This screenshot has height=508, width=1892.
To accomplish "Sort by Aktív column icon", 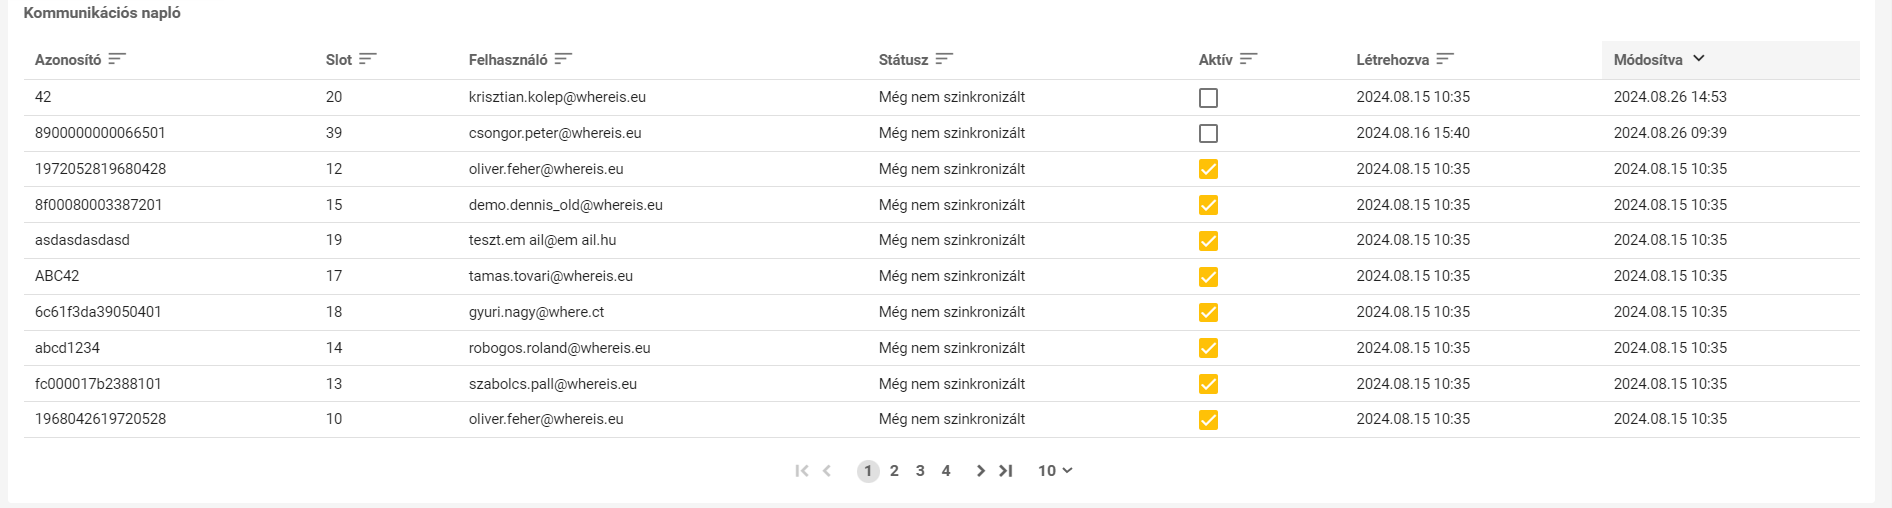I will [1248, 59].
